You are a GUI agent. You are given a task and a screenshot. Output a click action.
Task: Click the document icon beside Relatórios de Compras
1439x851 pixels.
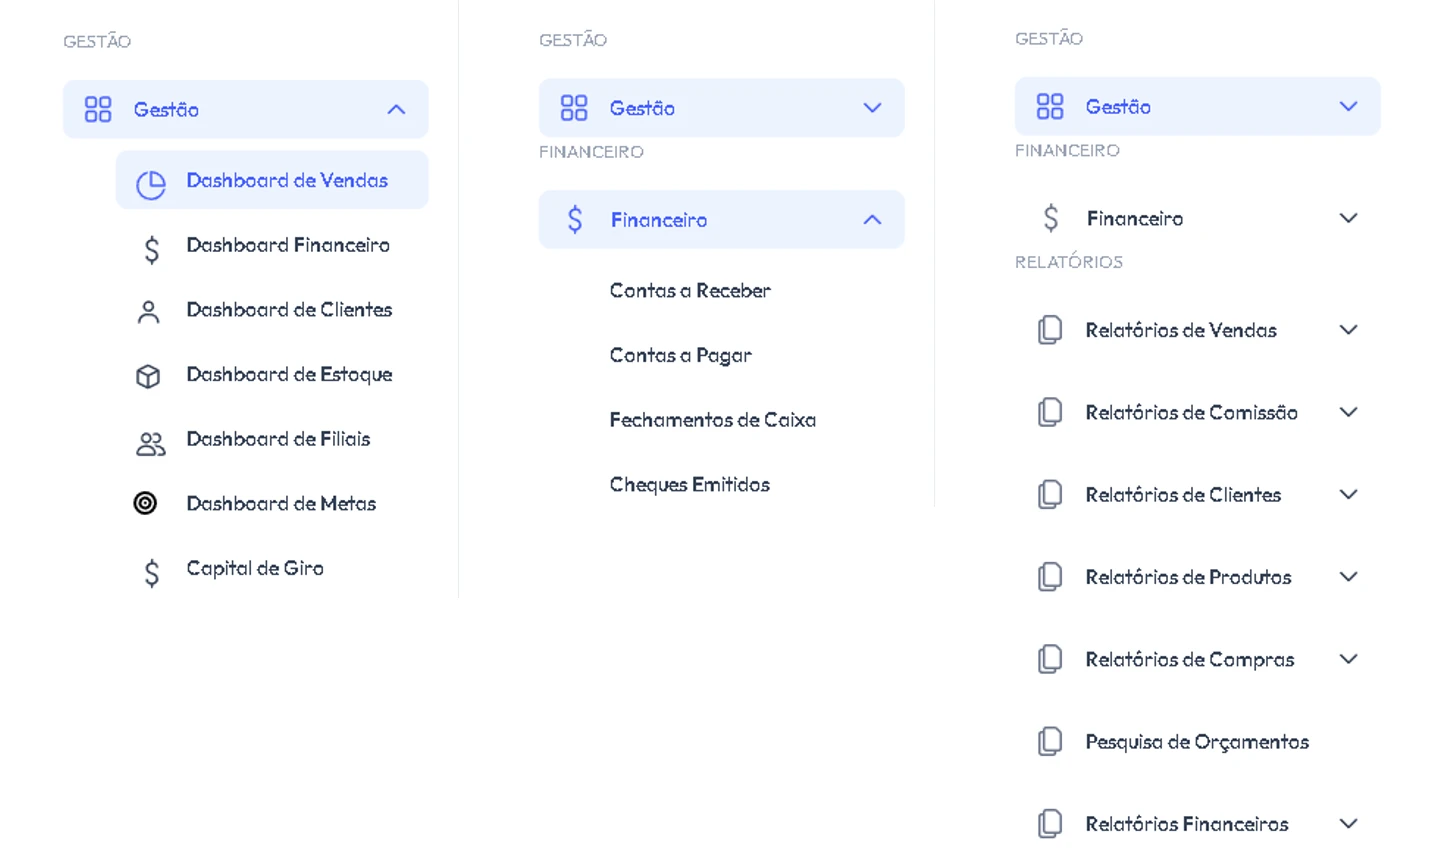click(1050, 659)
